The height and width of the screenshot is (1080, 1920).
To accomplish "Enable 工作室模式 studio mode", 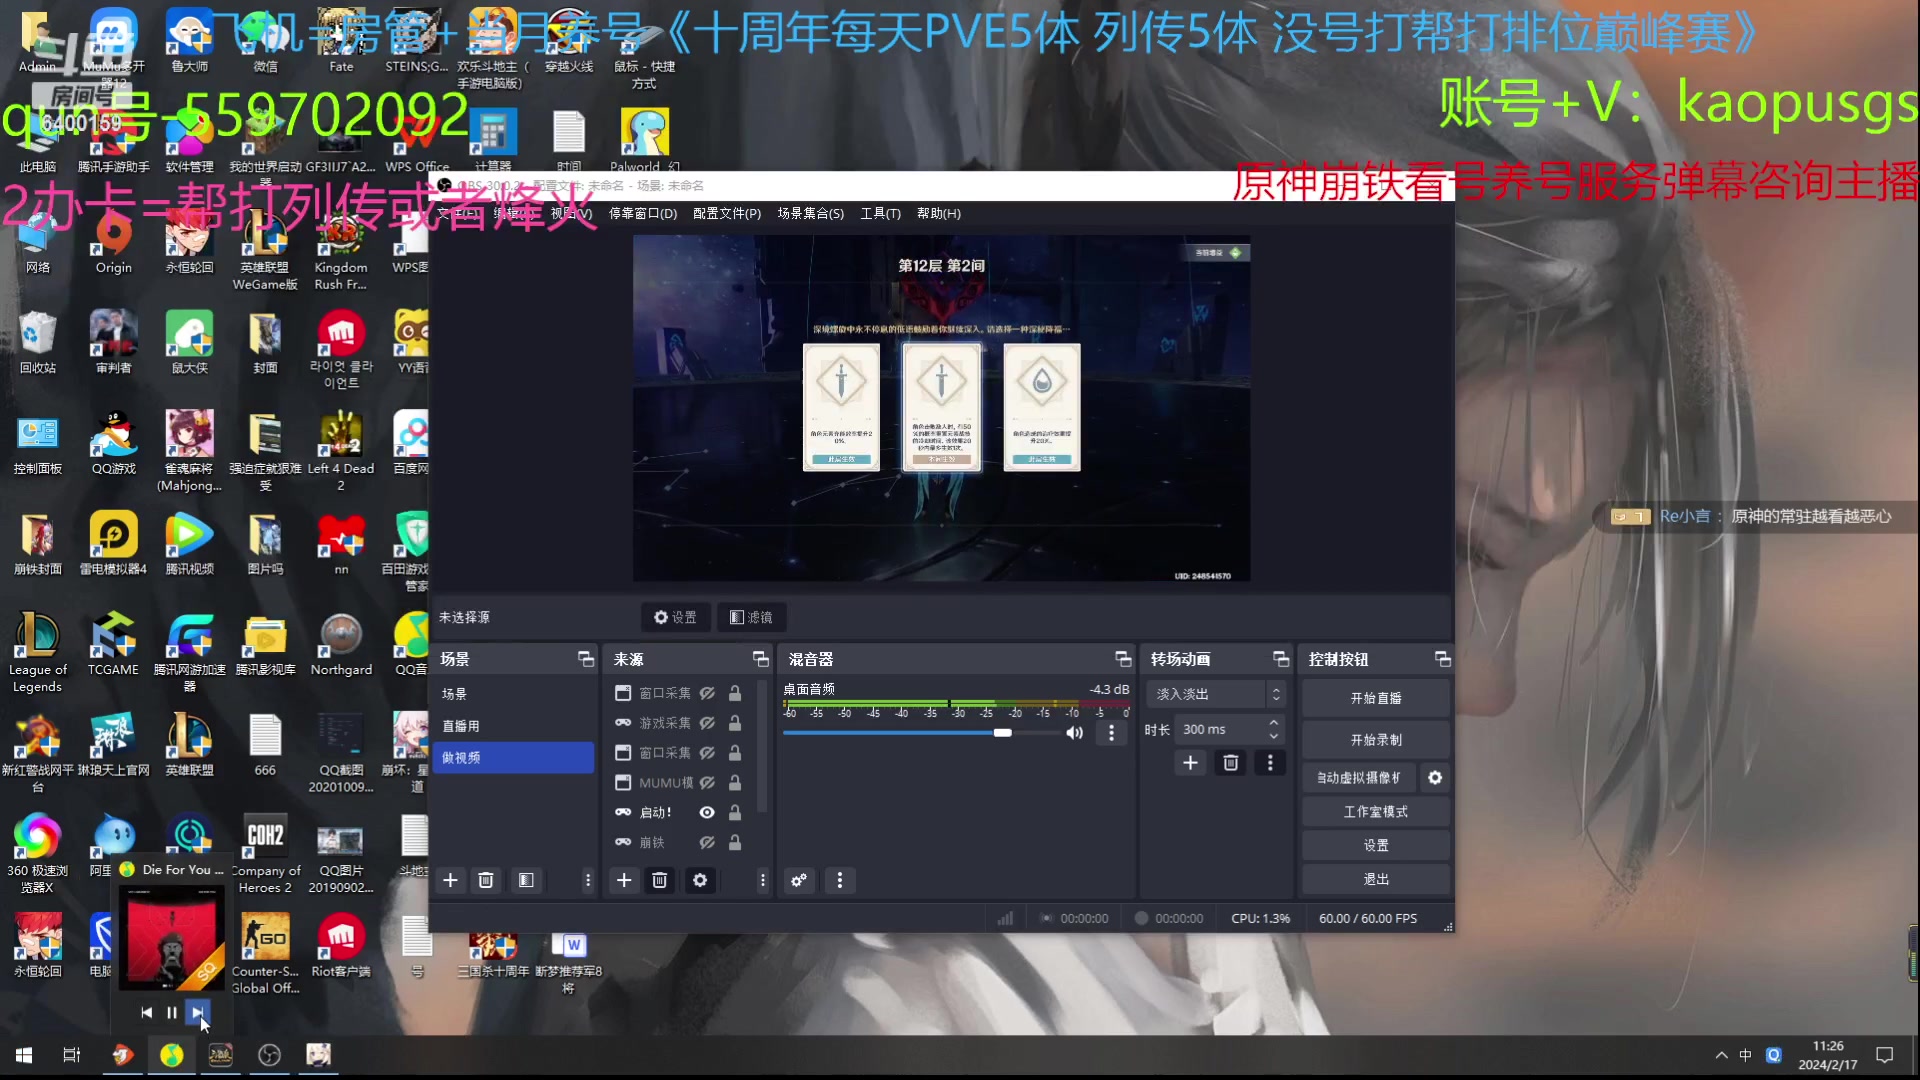I will (1376, 811).
